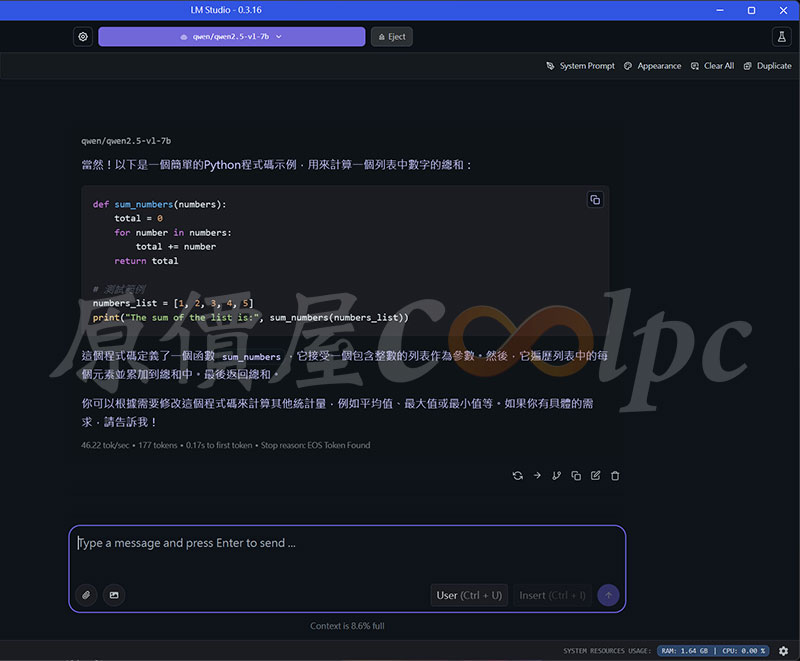The image size is (800, 661).
Task: Click the 'Context is 8.6% full' text
Action: click(347, 626)
